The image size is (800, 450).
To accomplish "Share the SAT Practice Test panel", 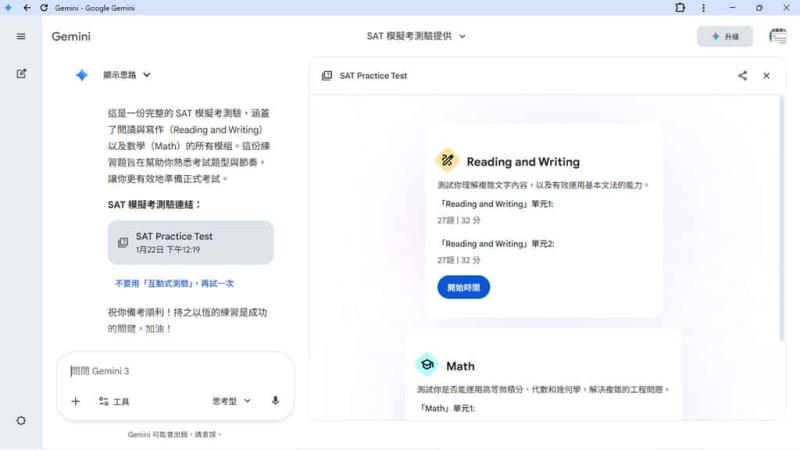I will (x=742, y=76).
